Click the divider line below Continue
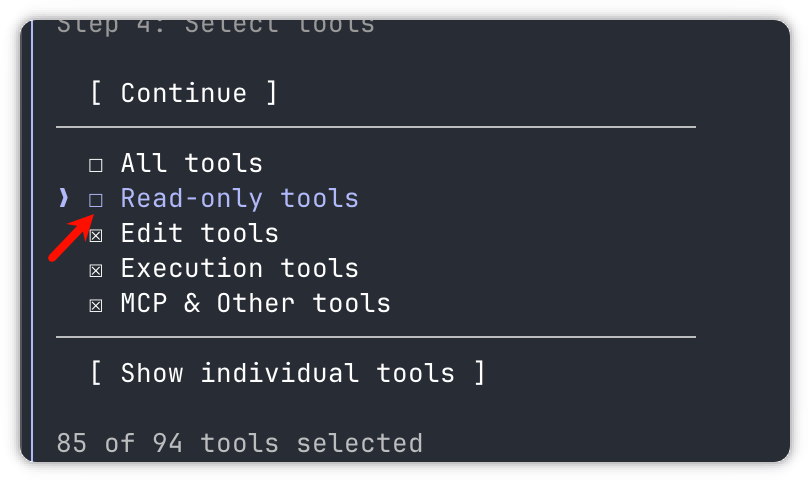 376,127
